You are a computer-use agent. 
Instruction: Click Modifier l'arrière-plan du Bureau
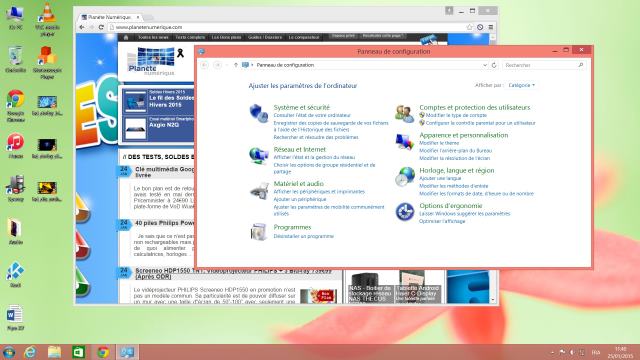click(456, 151)
